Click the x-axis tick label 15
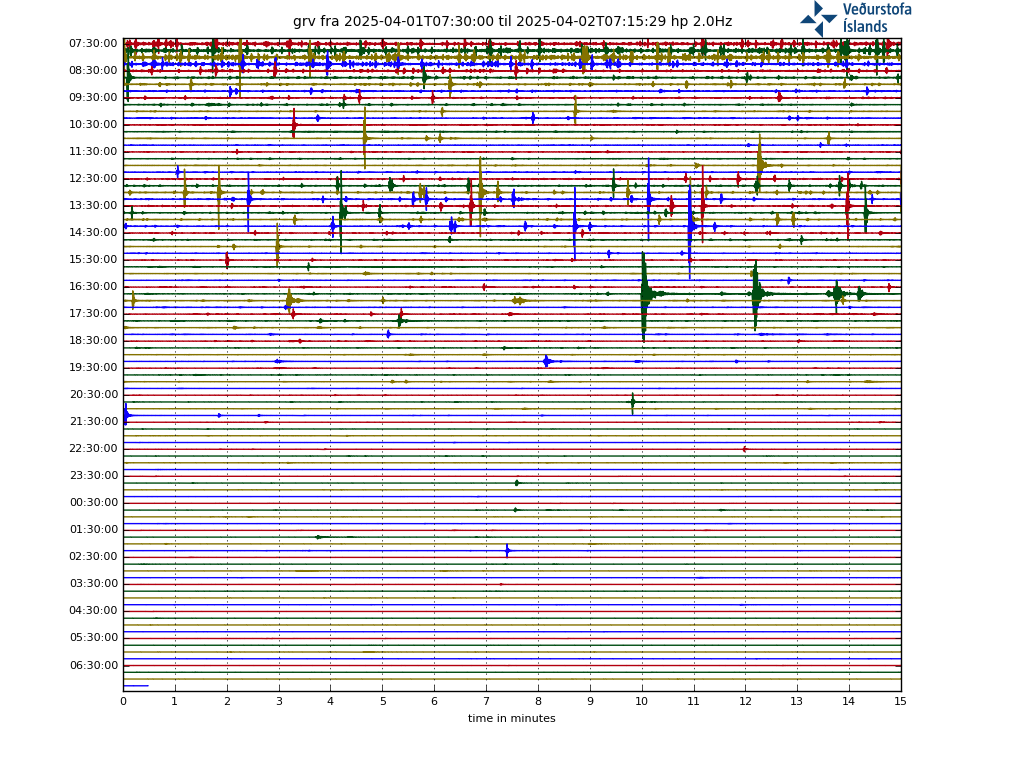Image resolution: width=1024 pixels, height=768 pixels. (901, 701)
